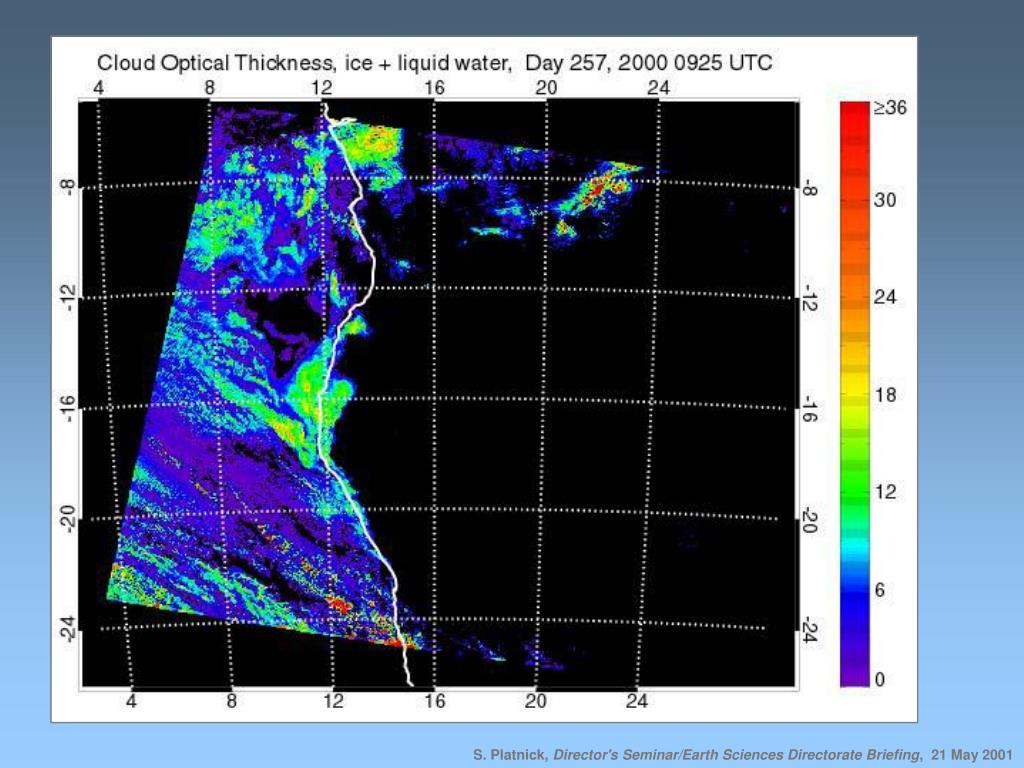Click the bottom axis longitude label 4
Image resolution: width=1024 pixels, height=768 pixels.
pos(131,701)
